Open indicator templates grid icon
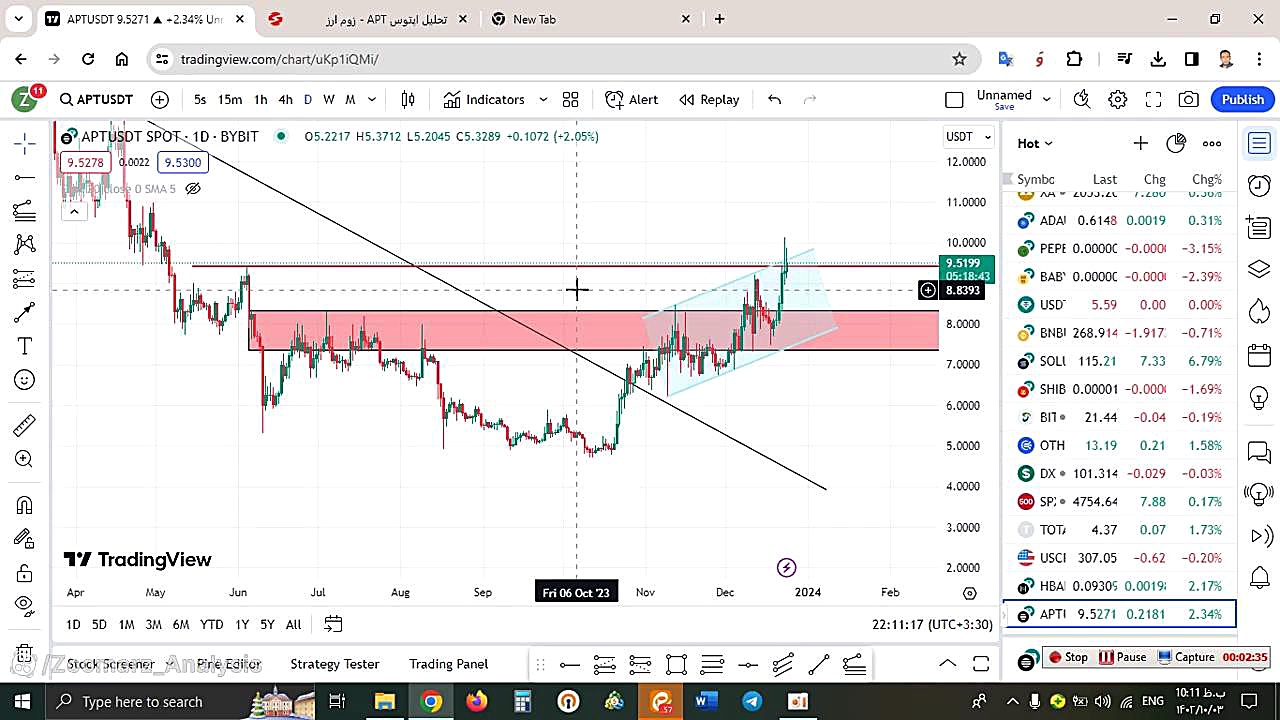Image resolution: width=1280 pixels, height=720 pixels. pyautogui.click(x=570, y=99)
